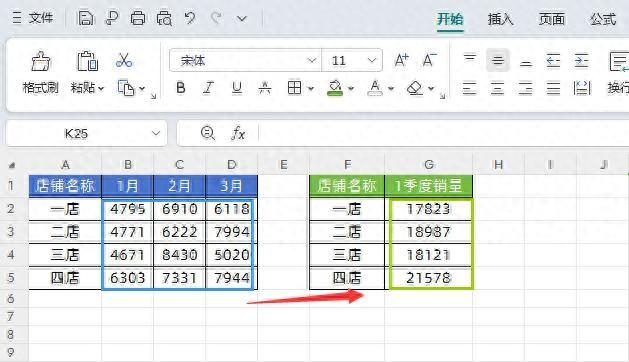Click the Print icon

tap(138, 18)
